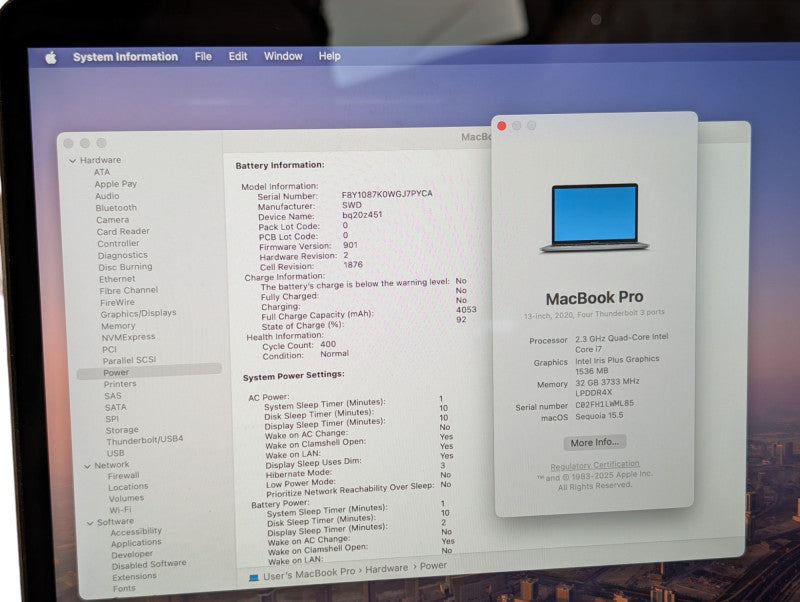Collapse the Network section
Viewport: 800px width, 602px height.
click(87, 466)
